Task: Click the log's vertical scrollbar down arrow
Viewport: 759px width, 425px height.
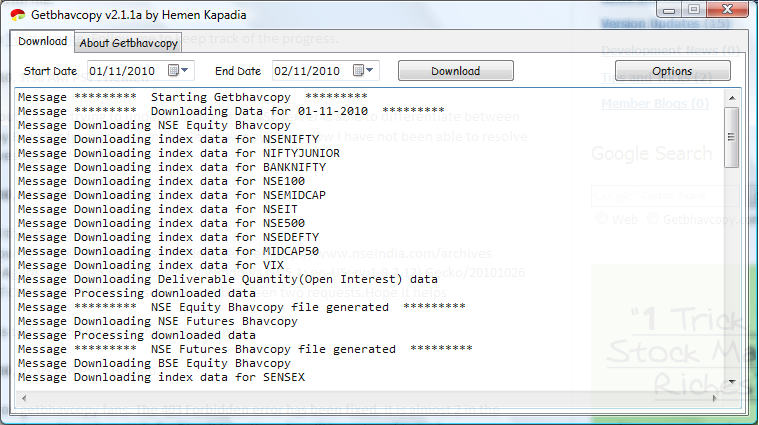Action: tap(732, 381)
